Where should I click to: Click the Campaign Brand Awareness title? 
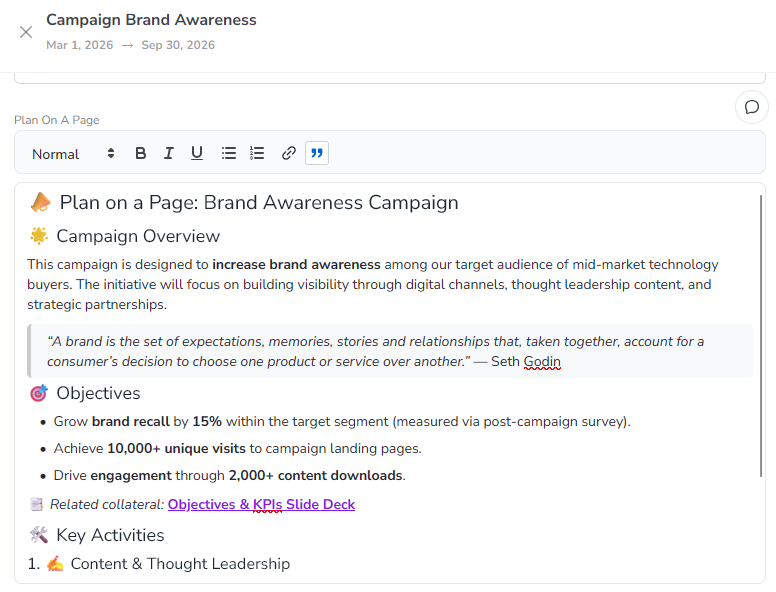[151, 20]
